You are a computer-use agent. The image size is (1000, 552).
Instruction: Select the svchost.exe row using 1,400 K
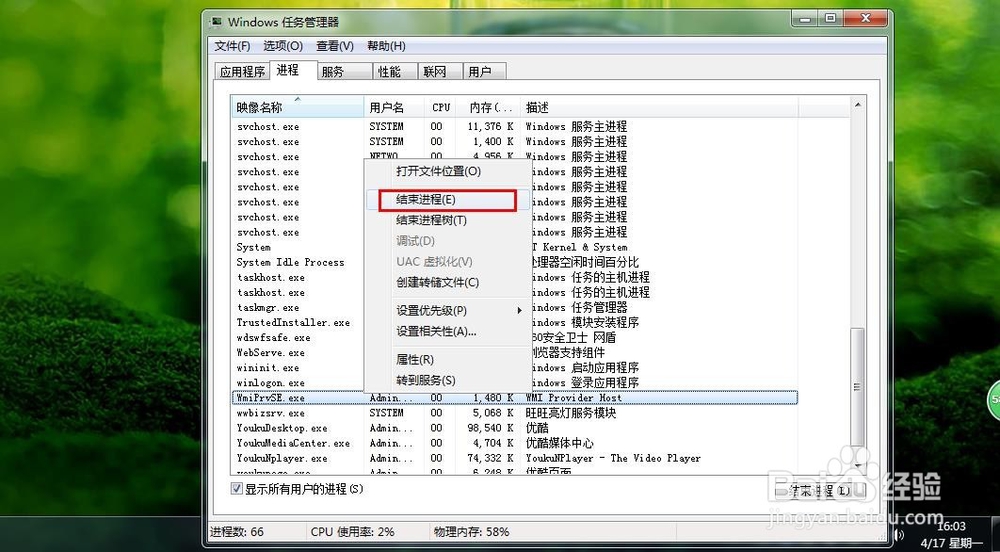[515, 142]
